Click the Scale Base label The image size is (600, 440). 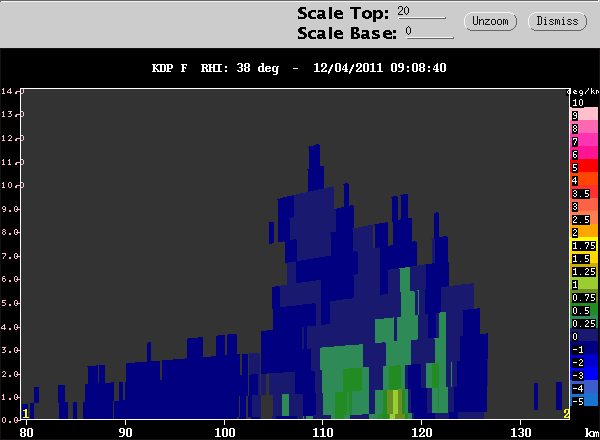point(347,33)
